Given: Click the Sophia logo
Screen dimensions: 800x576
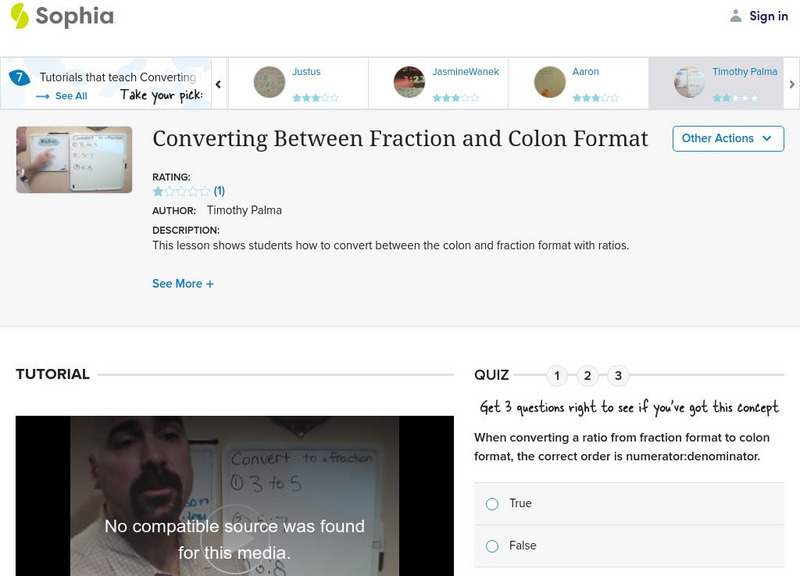Looking at the screenshot, I should coord(63,16).
